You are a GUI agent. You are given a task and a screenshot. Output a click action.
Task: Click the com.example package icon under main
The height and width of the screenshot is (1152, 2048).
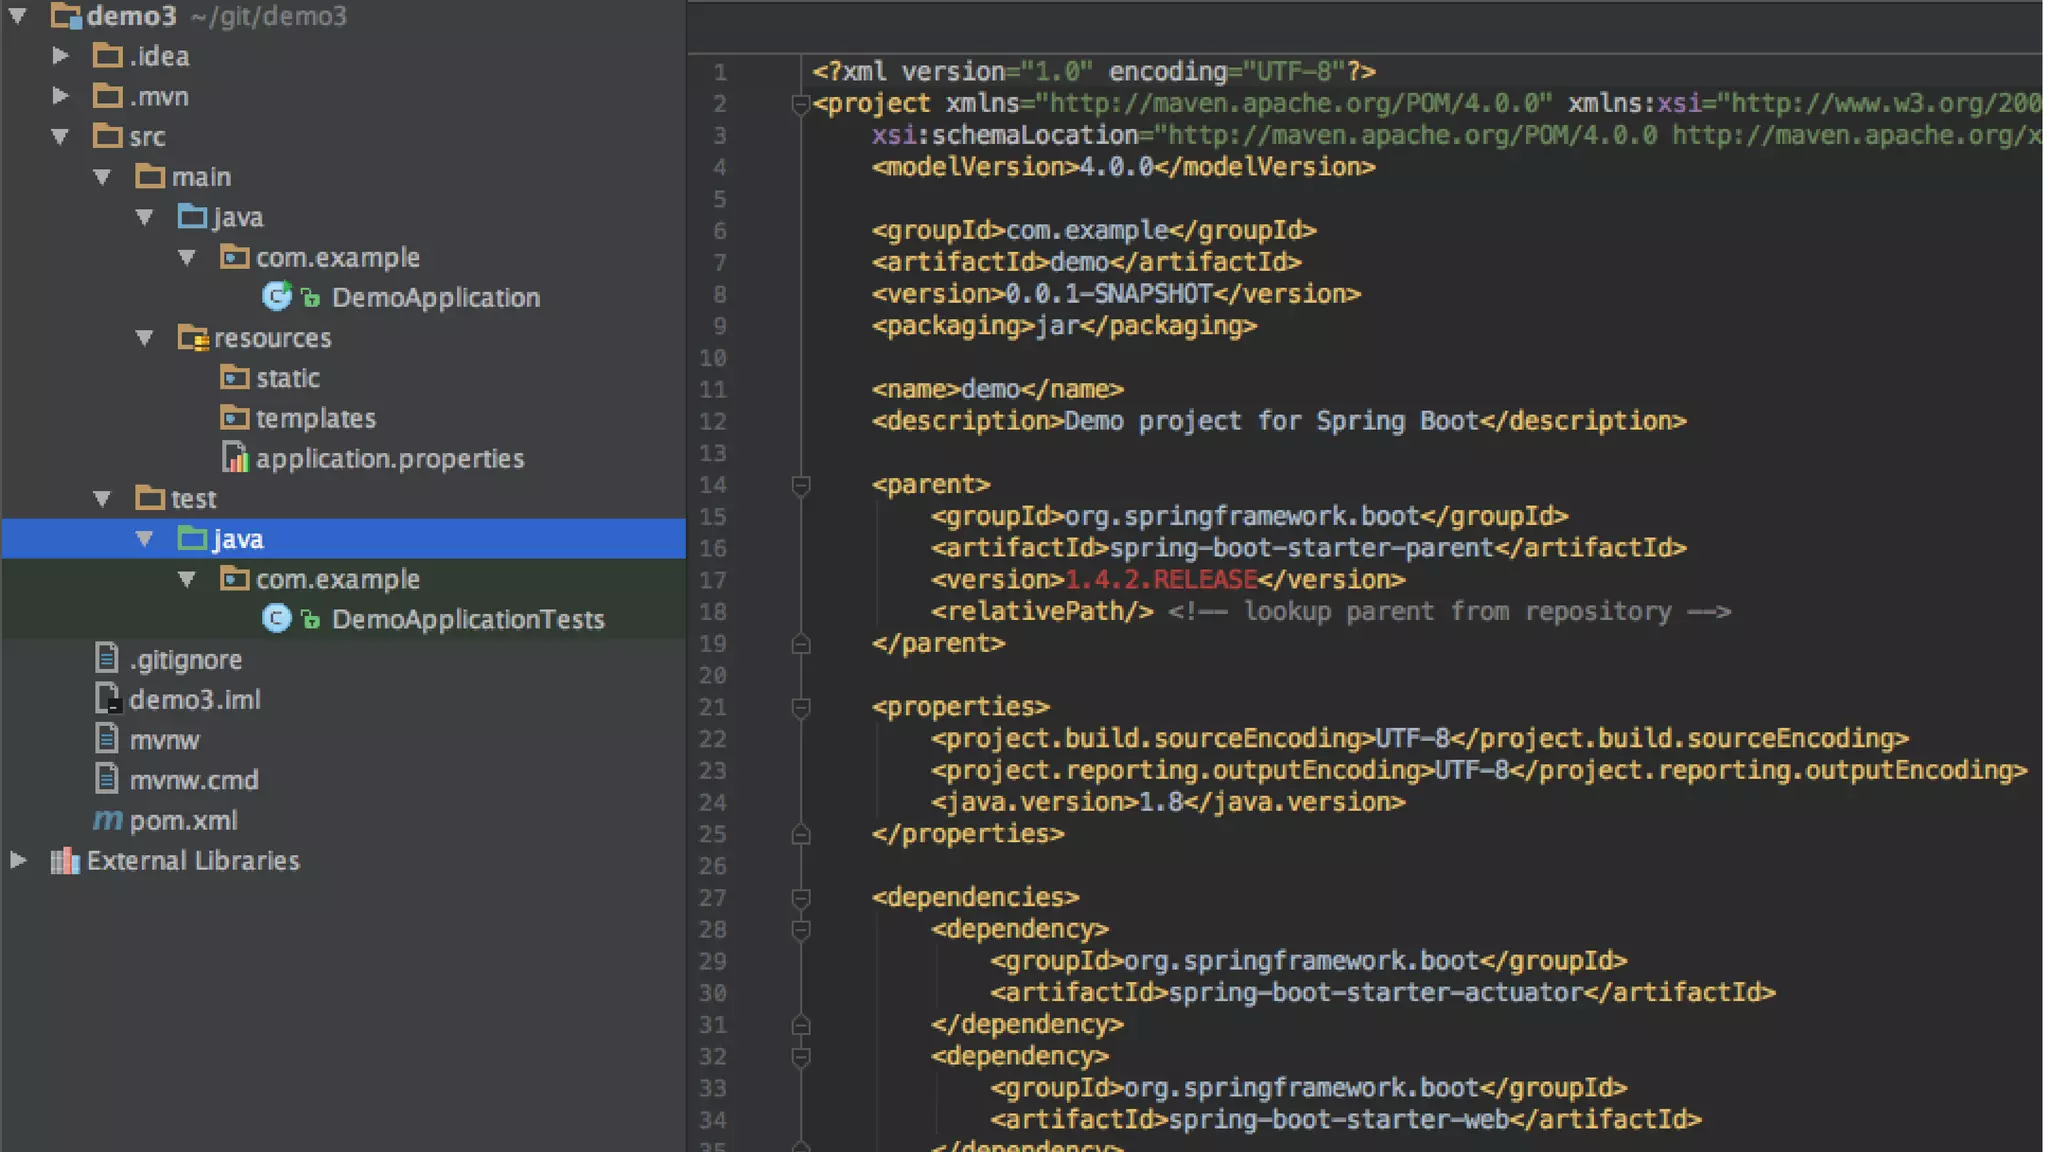[234, 257]
